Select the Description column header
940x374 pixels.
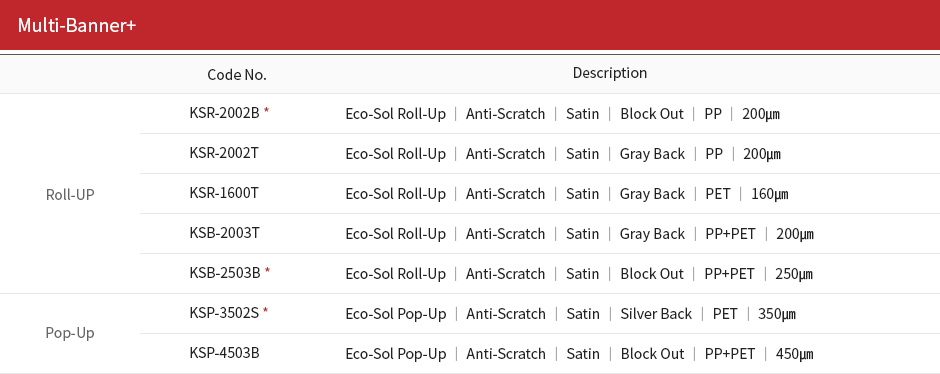click(x=610, y=73)
